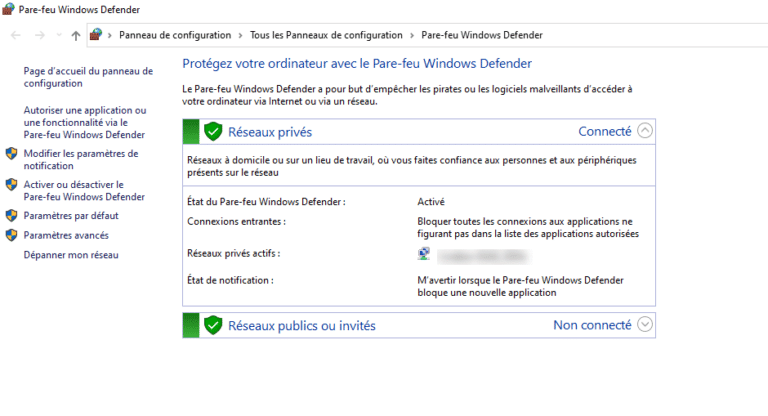Click shield icon beside Modifier les paramètres
Image resolution: width=768 pixels, height=416 pixels.
tap(11, 154)
